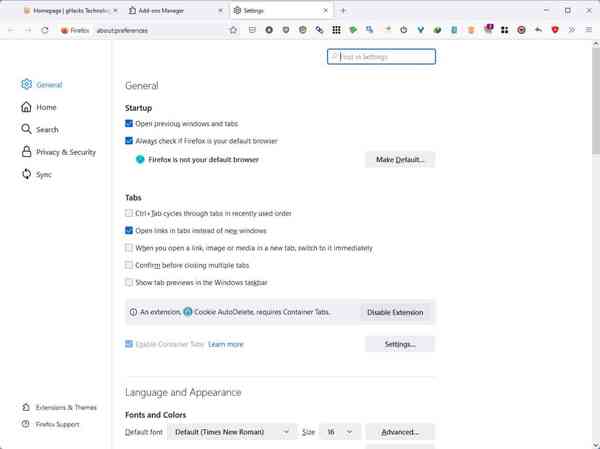Click the Firefox identity icon in address bar
The height and width of the screenshot is (449, 600).
pyautogui.click(x=75, y=30)
